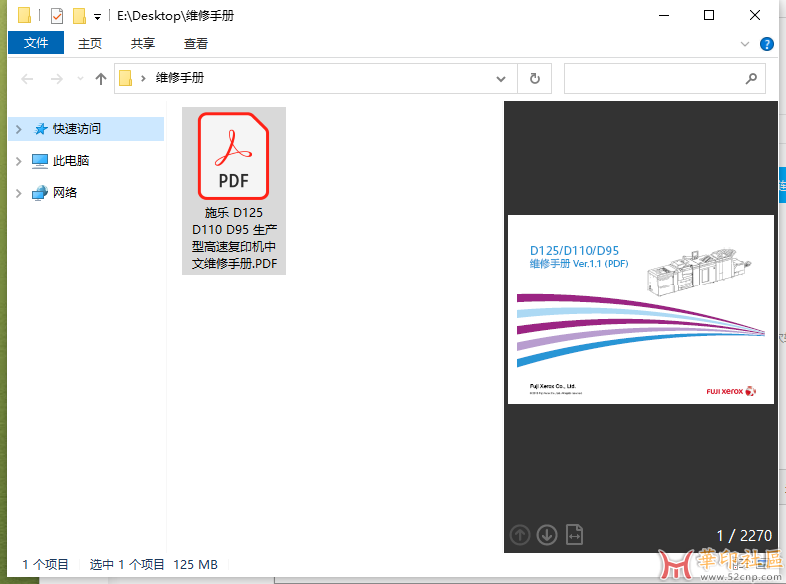
Task: Click the 125 MB size in status bar
Action: click(195, 565)
